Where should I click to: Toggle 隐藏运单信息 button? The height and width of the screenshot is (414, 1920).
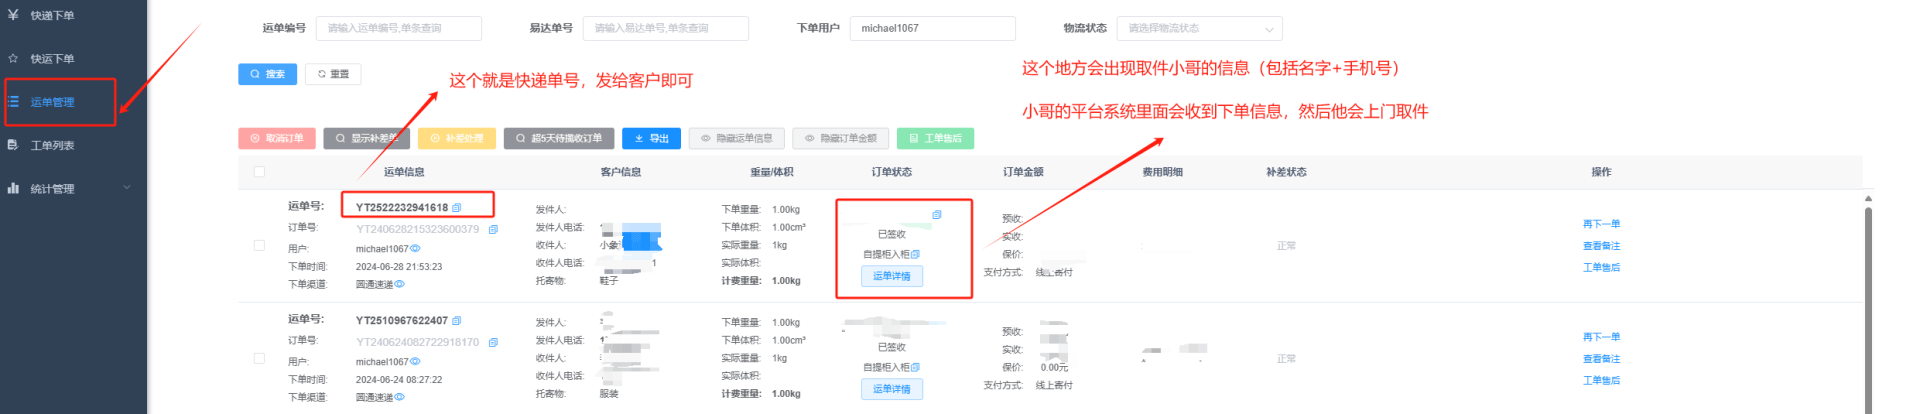737,139
